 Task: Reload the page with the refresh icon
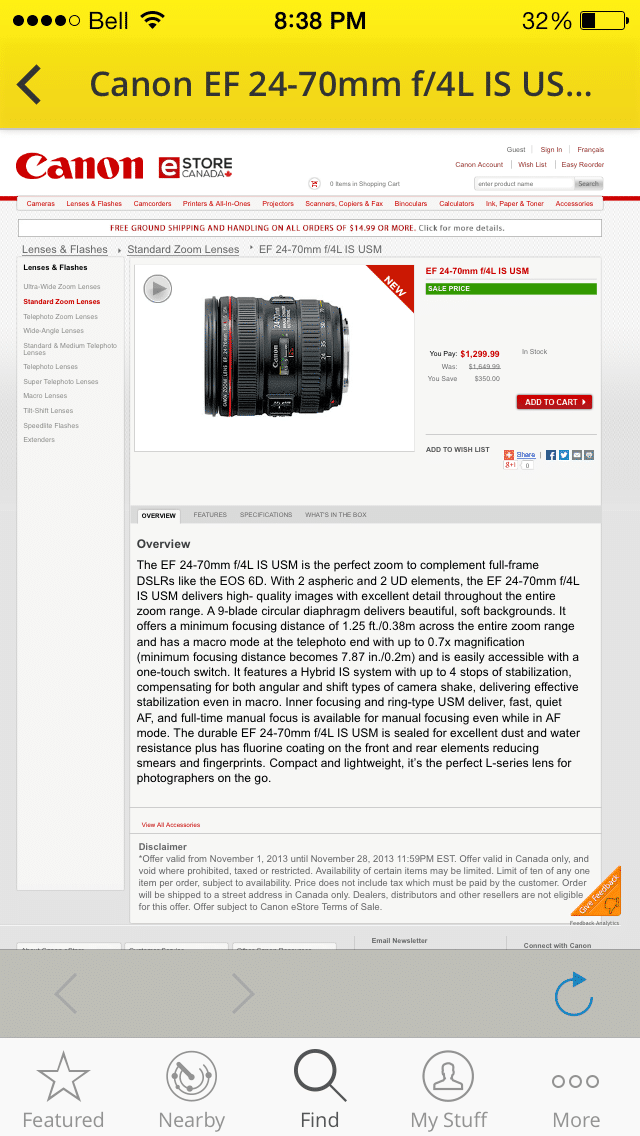pyautogui.click(x=574, y=994)
